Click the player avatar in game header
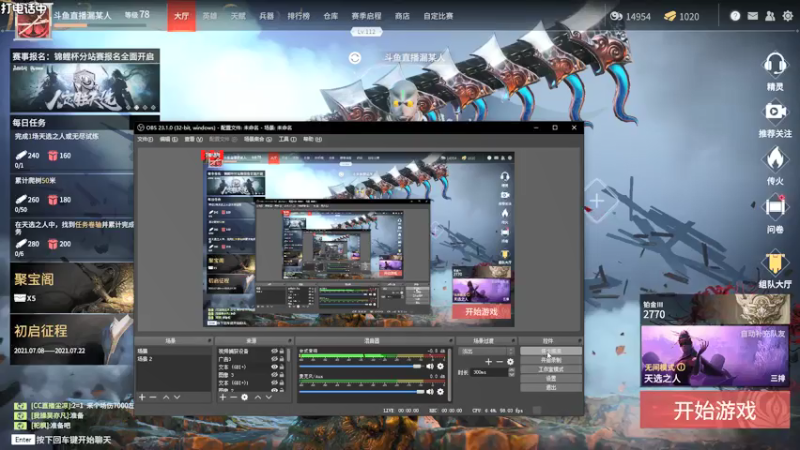 [x=32, y=21]
